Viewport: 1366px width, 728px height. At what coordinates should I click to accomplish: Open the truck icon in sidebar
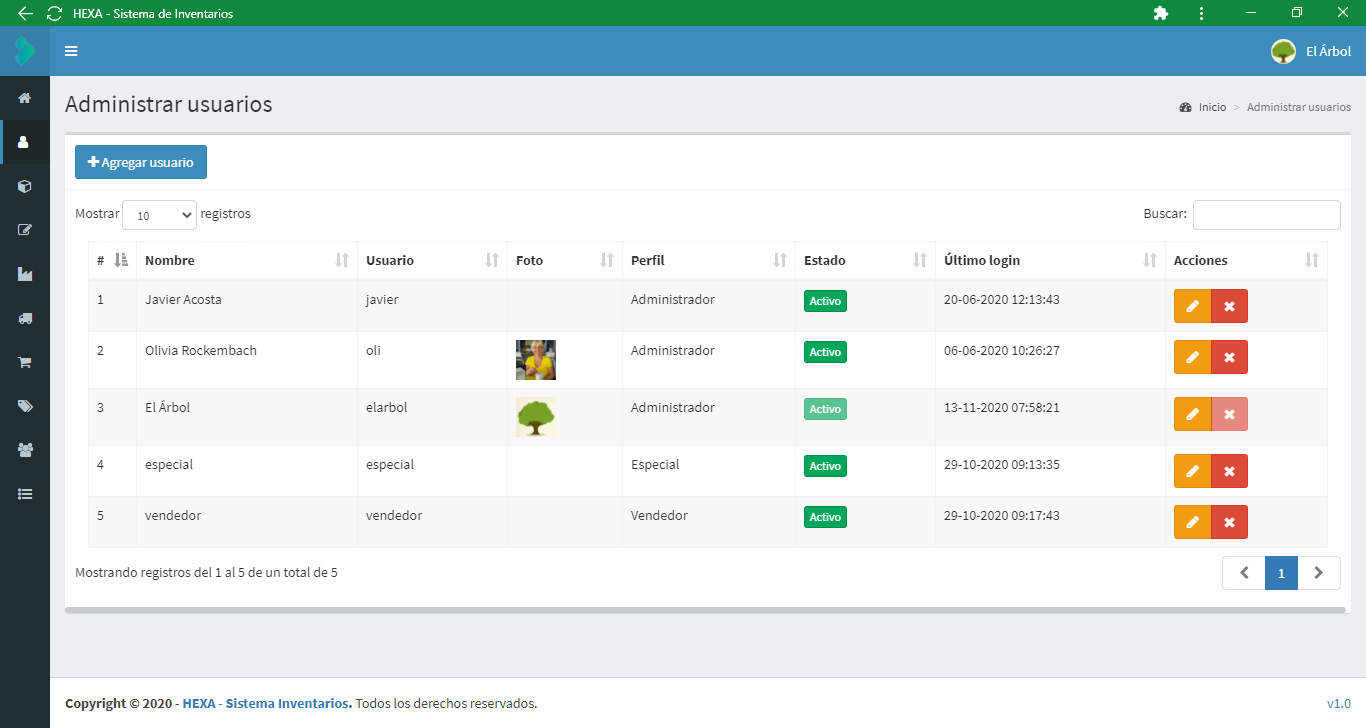(x=25, y=318)
